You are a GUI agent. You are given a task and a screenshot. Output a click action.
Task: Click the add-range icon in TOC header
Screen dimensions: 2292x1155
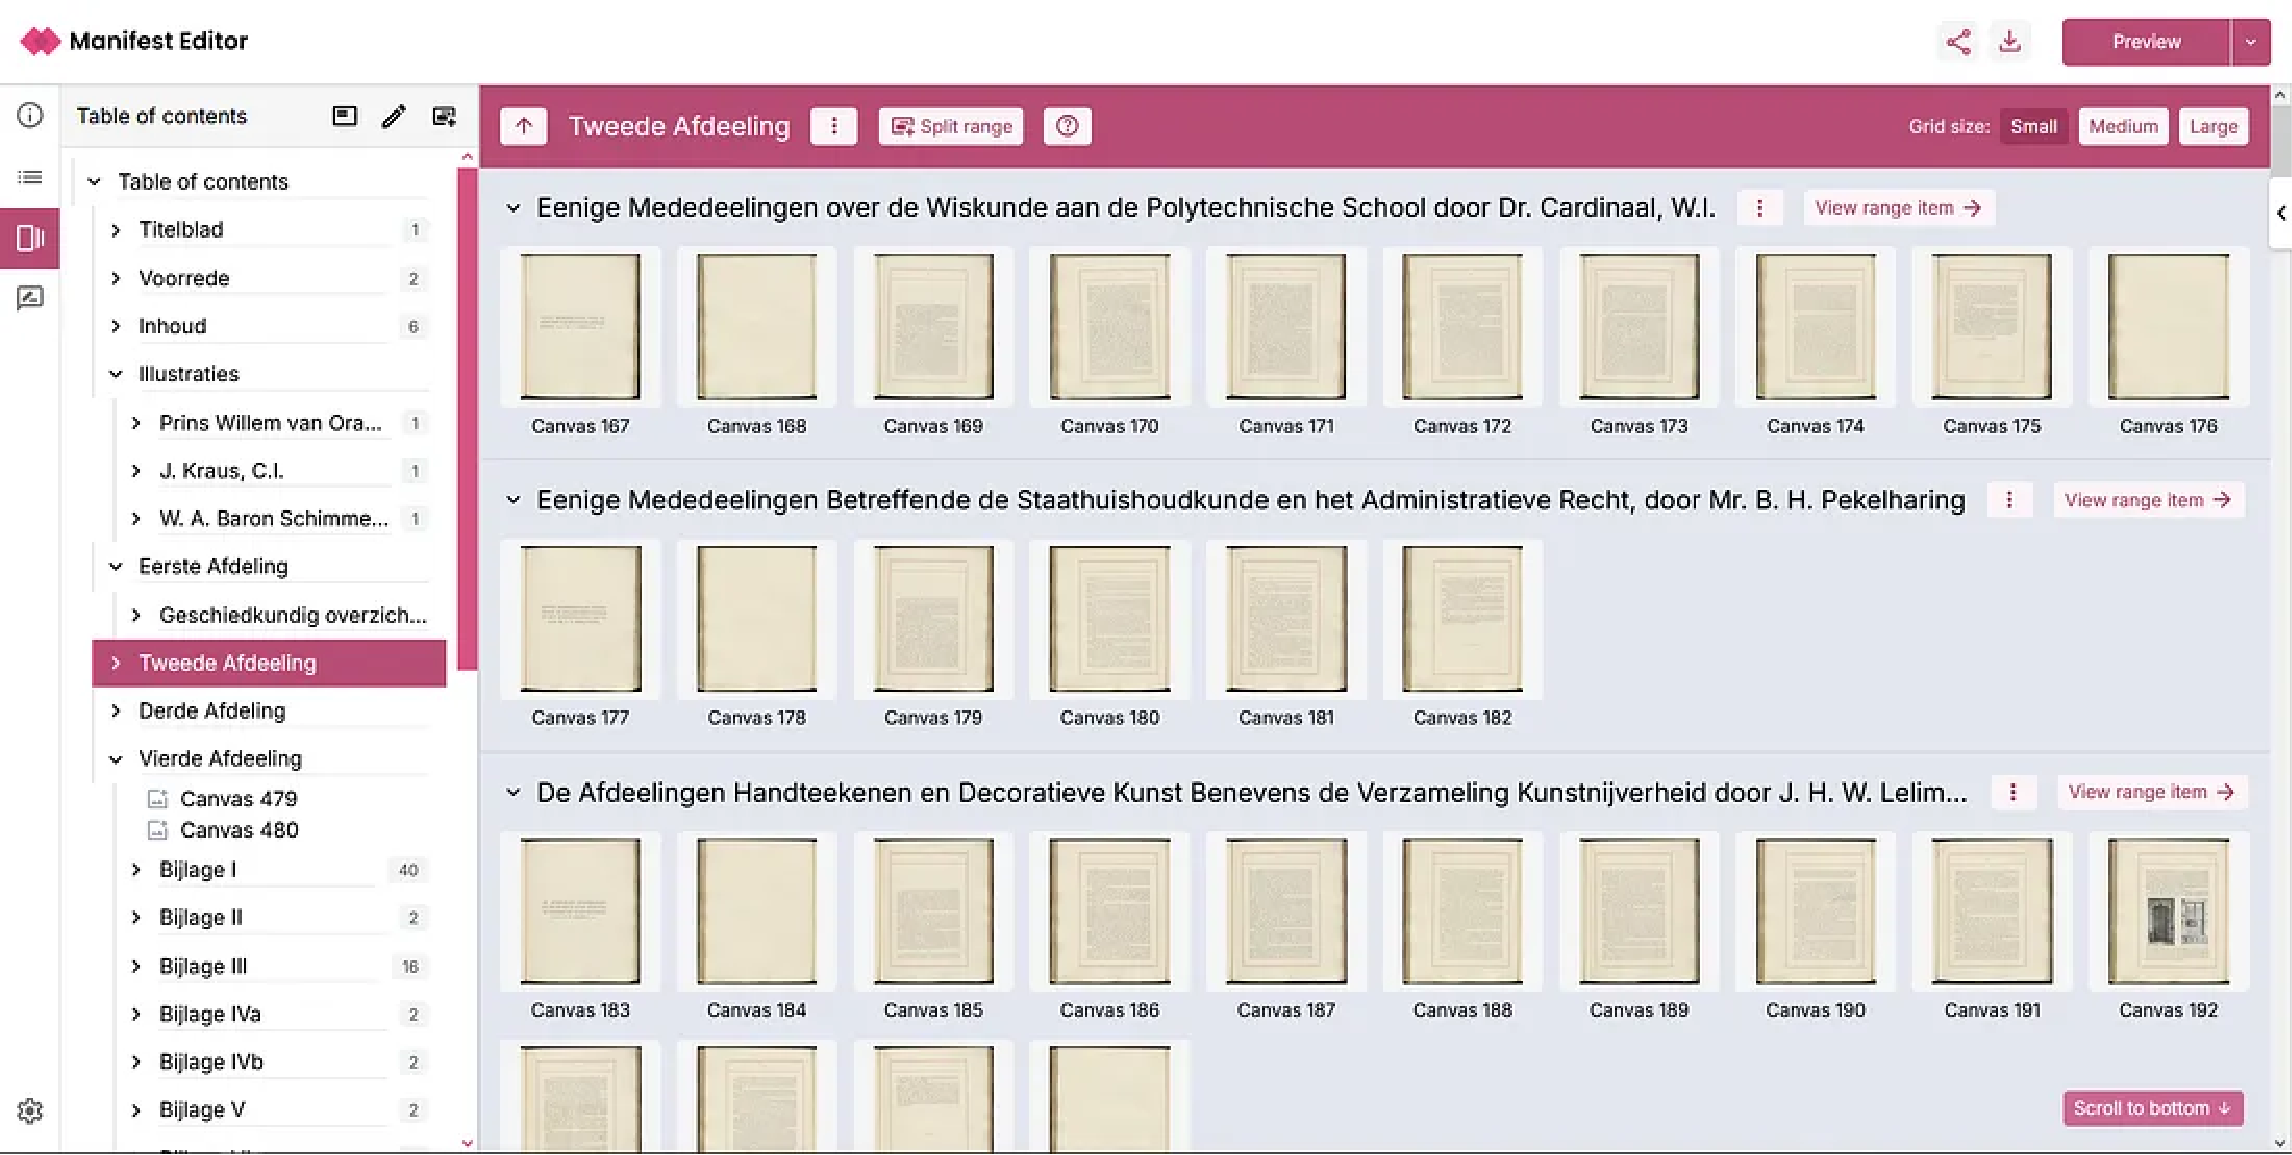(444, 116)
